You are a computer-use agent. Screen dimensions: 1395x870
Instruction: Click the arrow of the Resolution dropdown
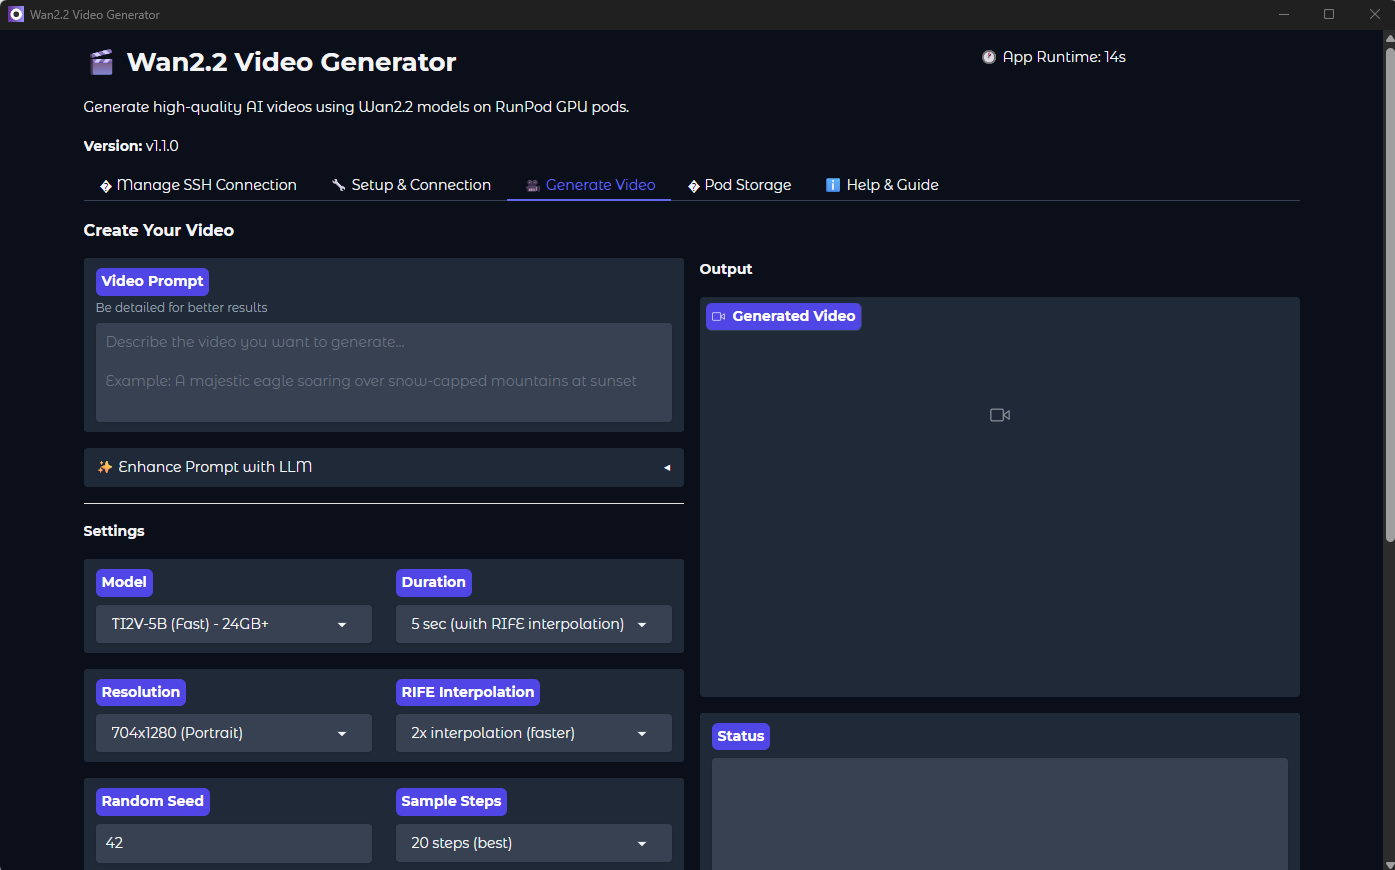342,734
